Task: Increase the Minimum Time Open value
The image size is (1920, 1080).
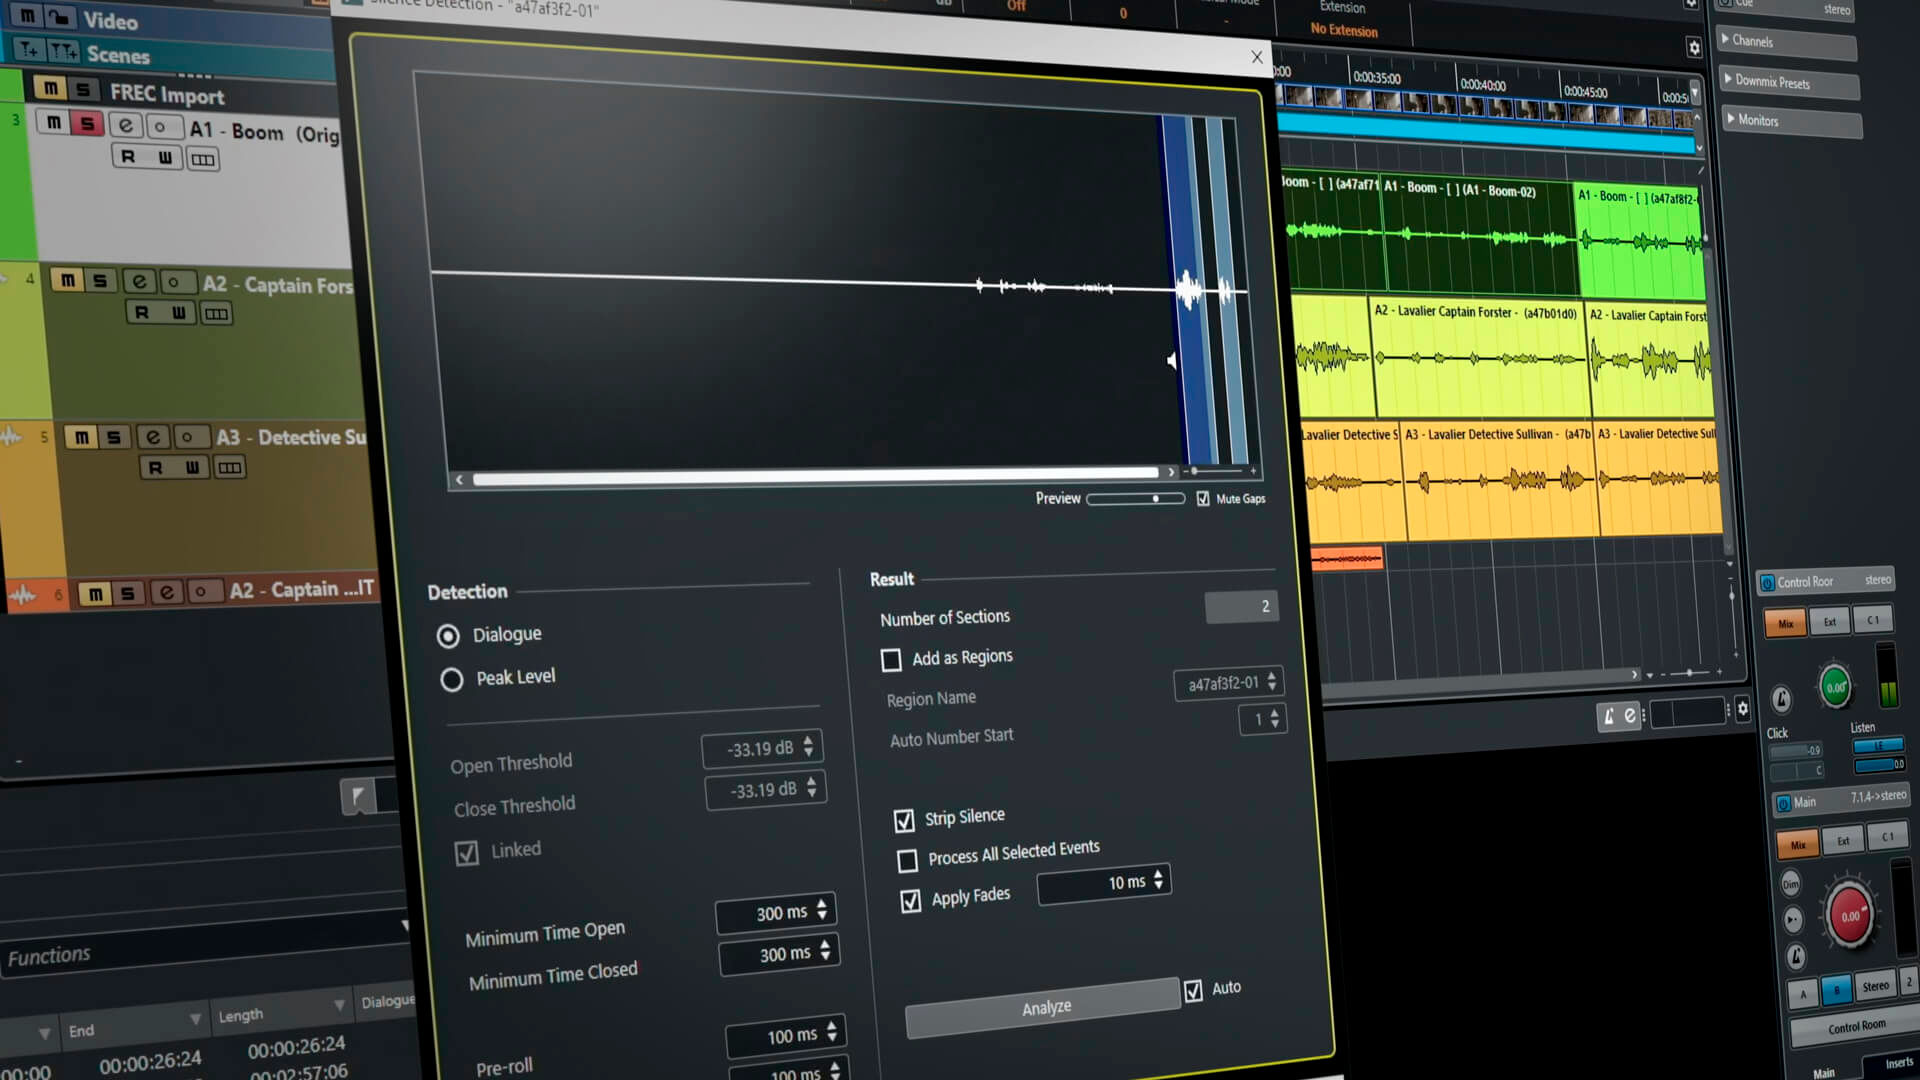Action: point(822,904)
